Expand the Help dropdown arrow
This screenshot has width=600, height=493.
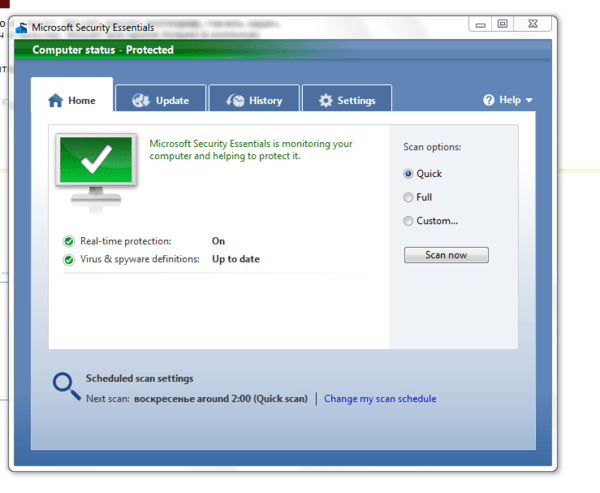(529, 101)
